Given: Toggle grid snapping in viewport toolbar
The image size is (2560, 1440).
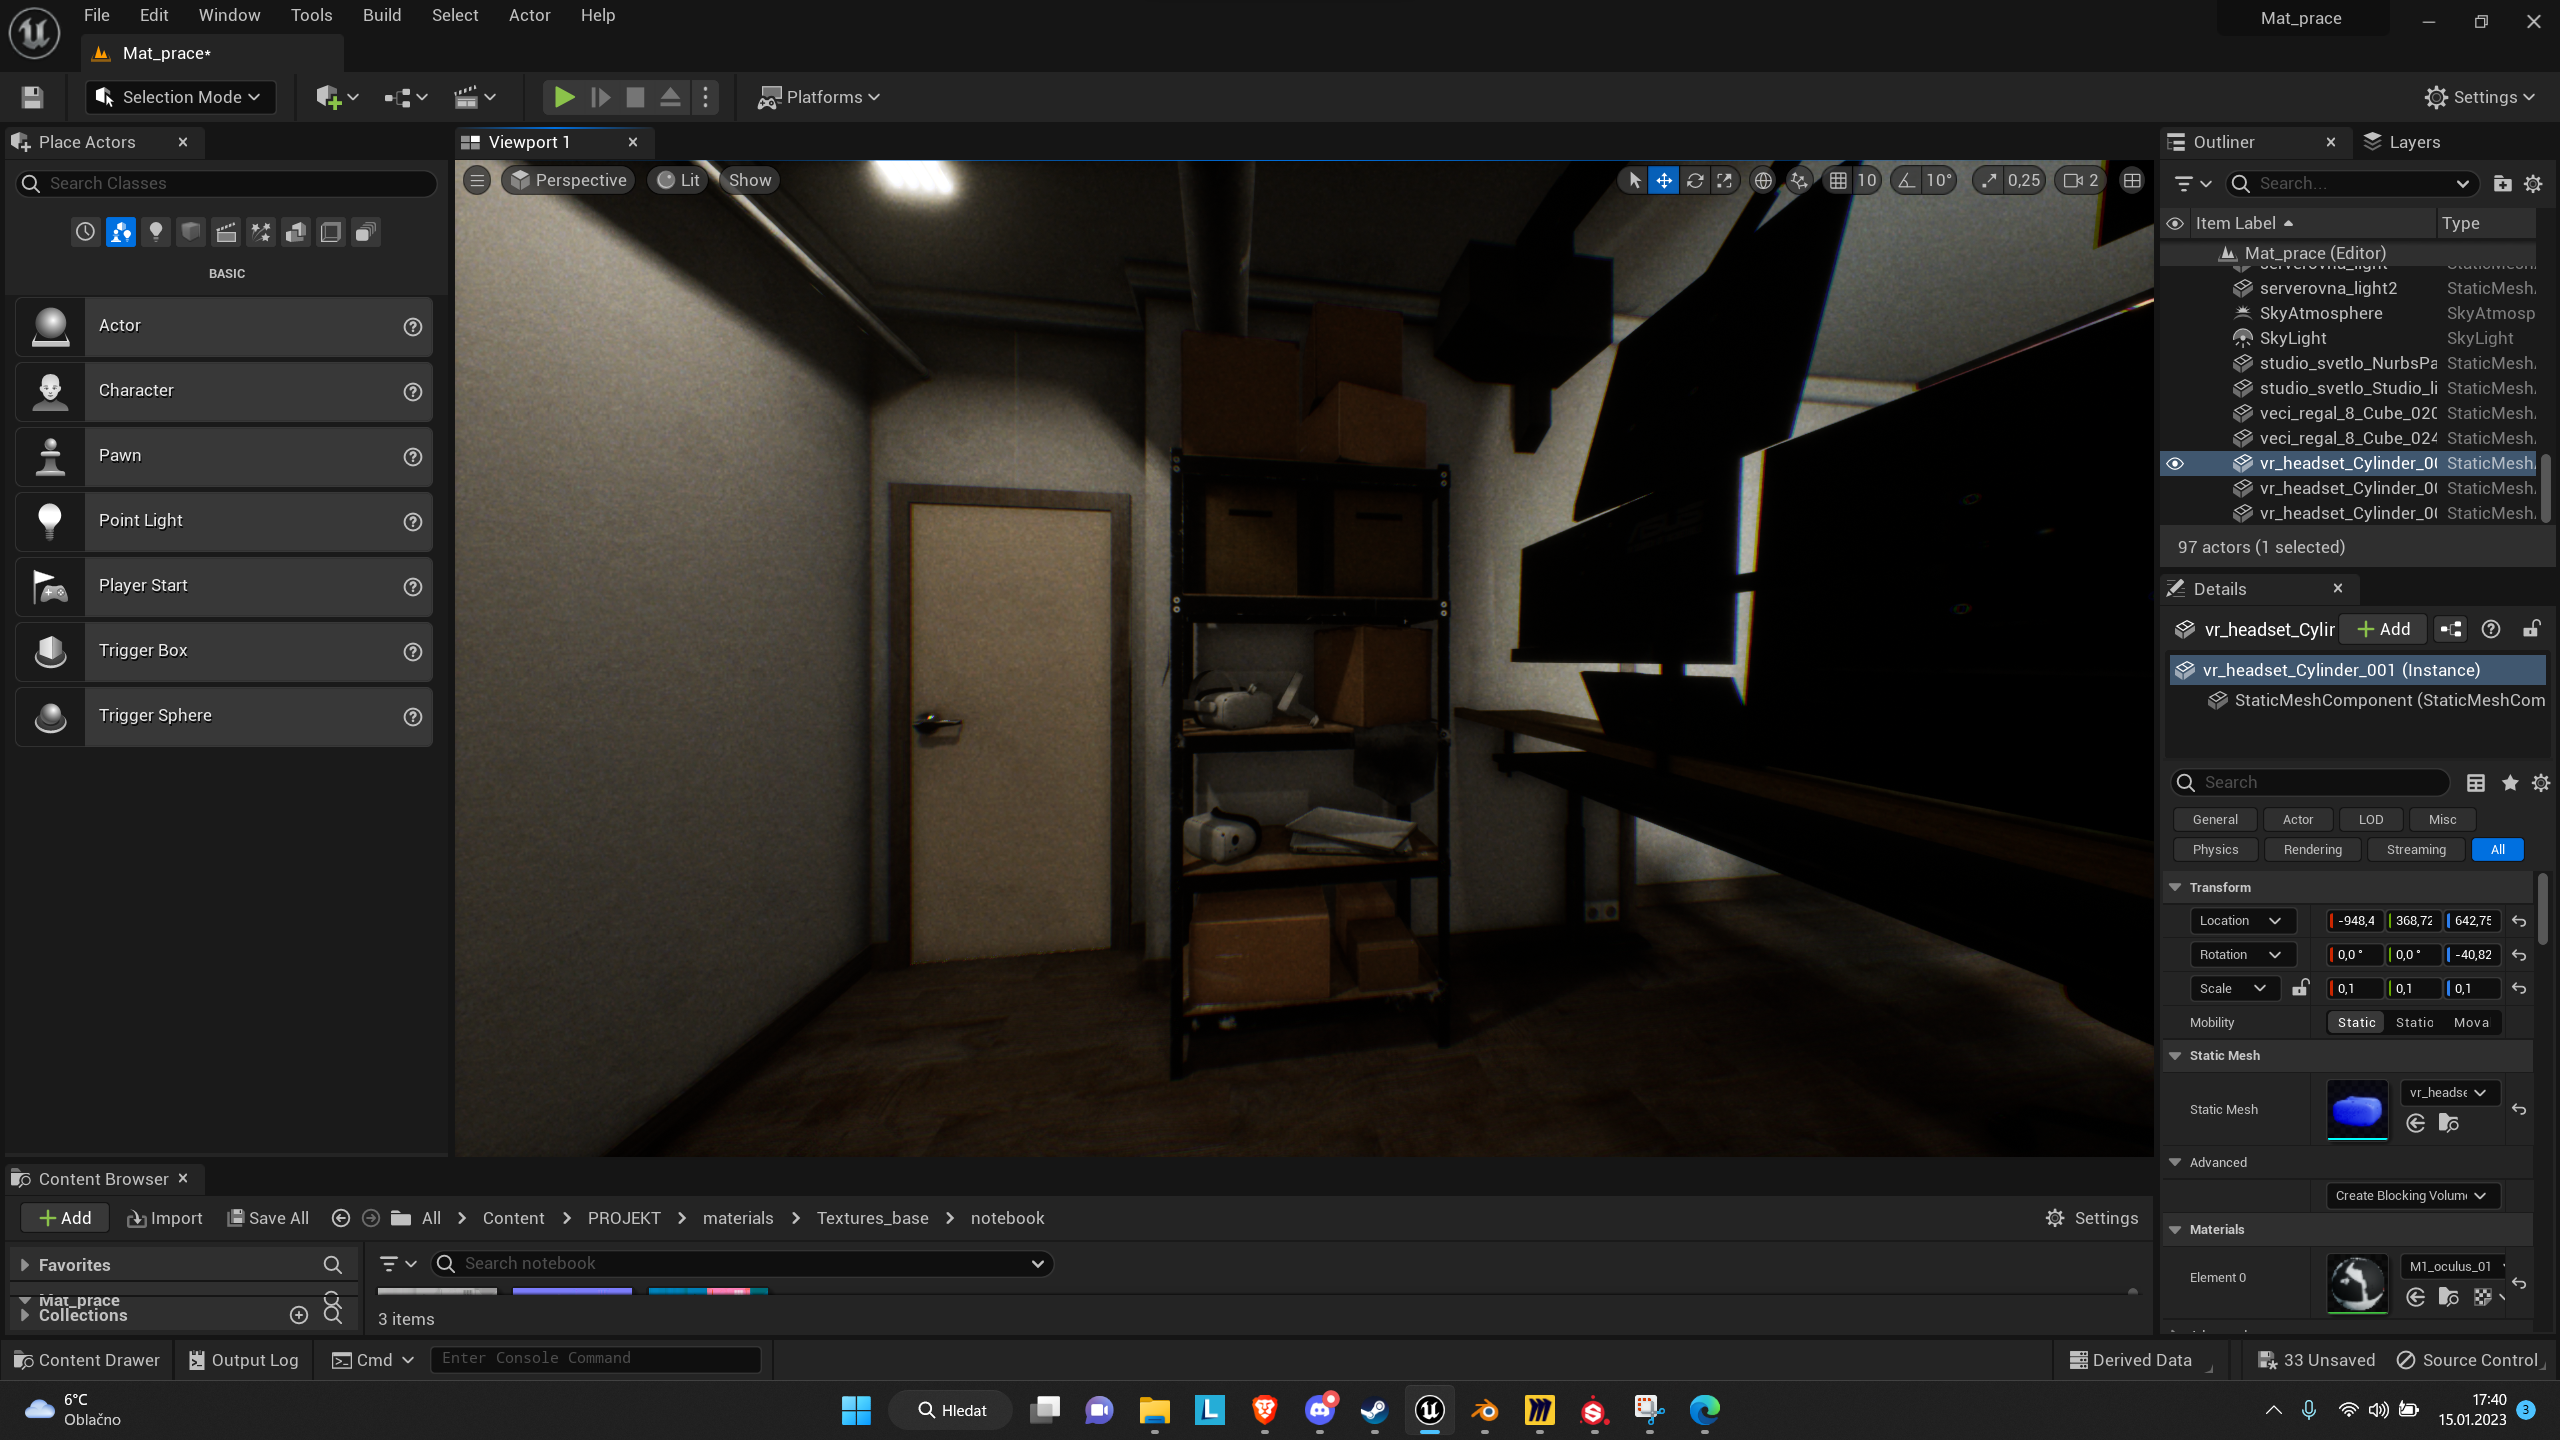Looking at the screenshot, I should pyautogui.click(x=1838, y=180).
